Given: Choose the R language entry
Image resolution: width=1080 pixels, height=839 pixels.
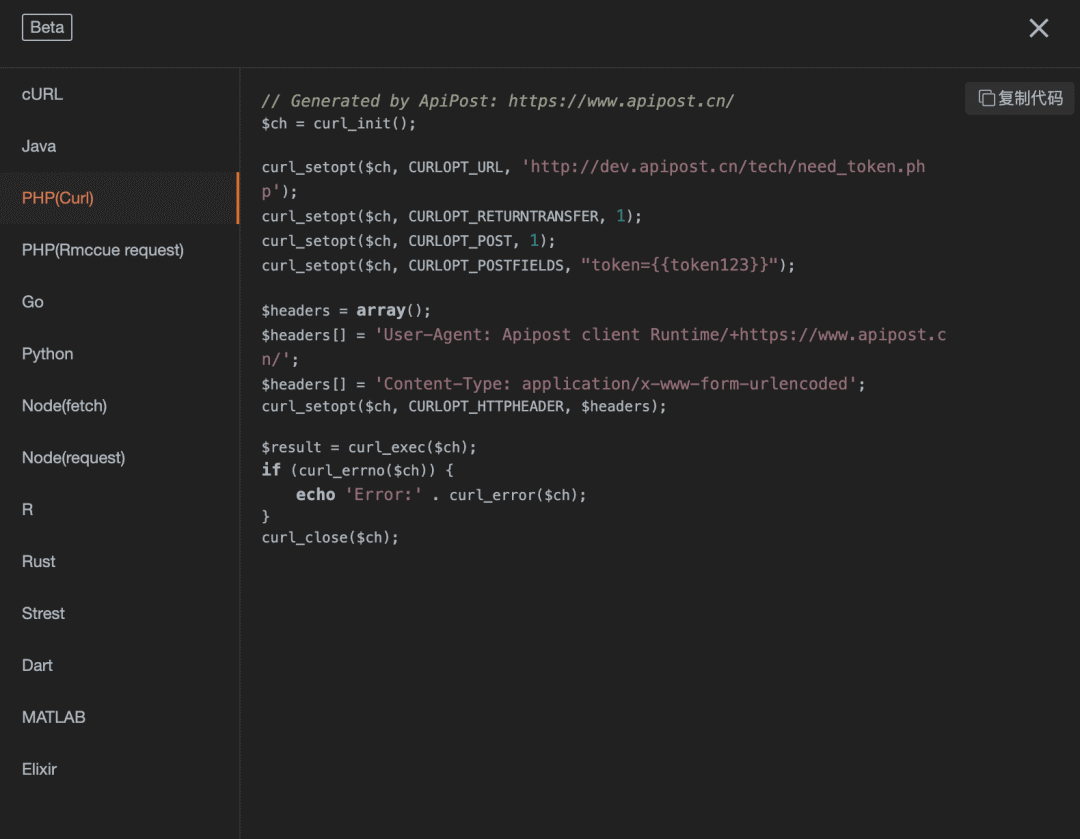Looking at the screenshot, I should point(120,510).
